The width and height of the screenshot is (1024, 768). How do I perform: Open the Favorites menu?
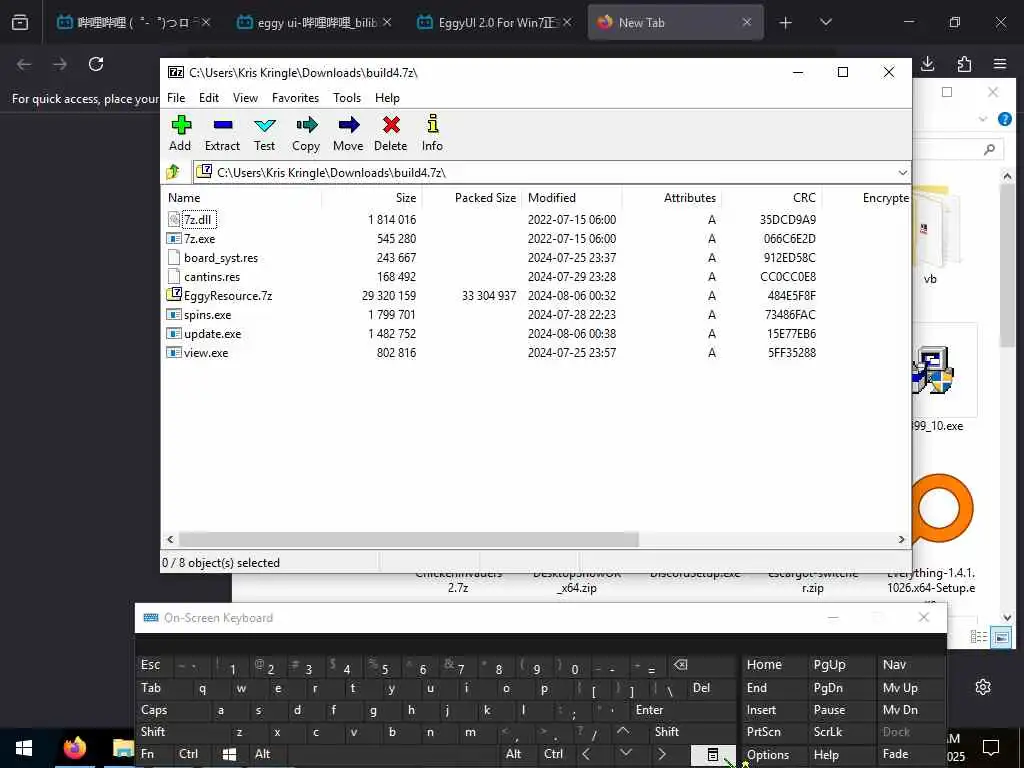(295, 97)
